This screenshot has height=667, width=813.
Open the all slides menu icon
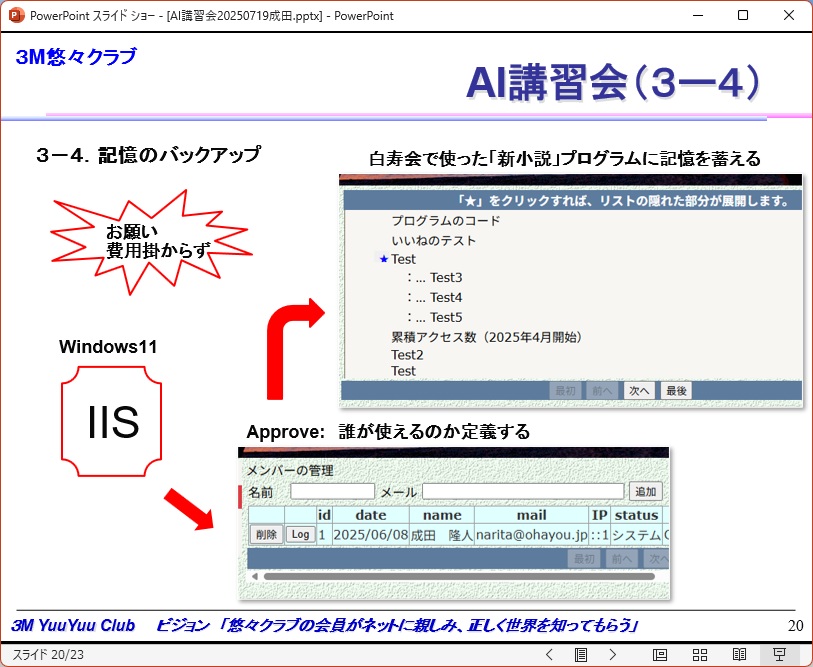[581, 655]
